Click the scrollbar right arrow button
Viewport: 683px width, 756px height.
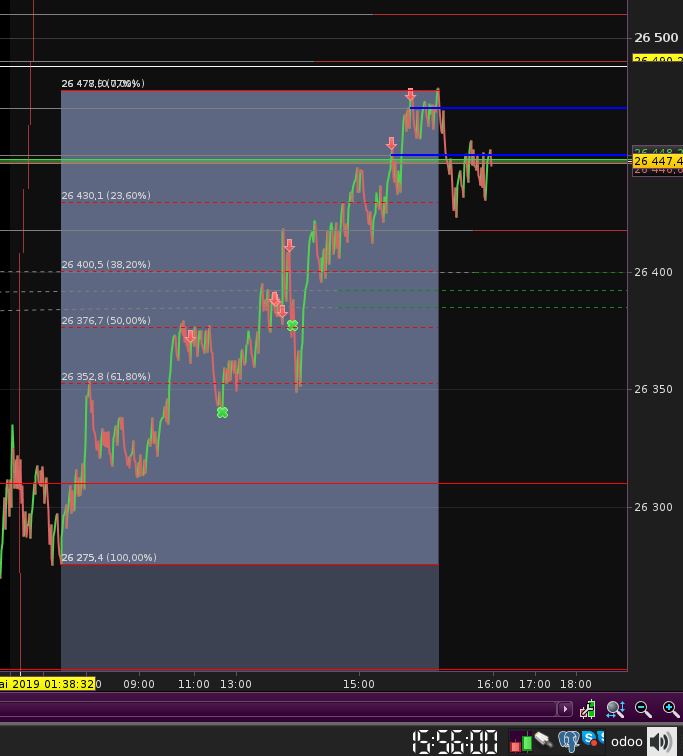[x=565, y=709]
